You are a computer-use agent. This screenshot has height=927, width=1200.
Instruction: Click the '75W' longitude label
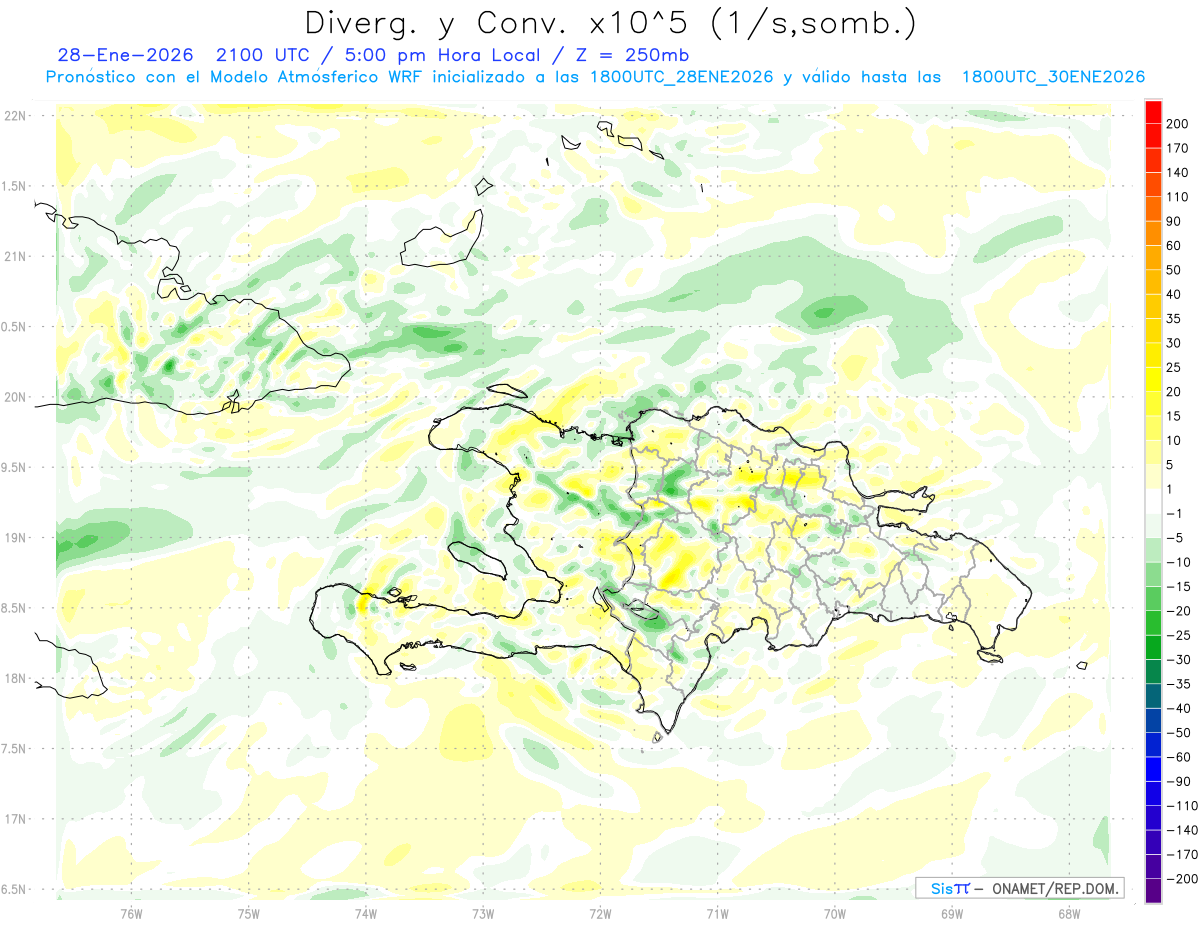[249, 914]
